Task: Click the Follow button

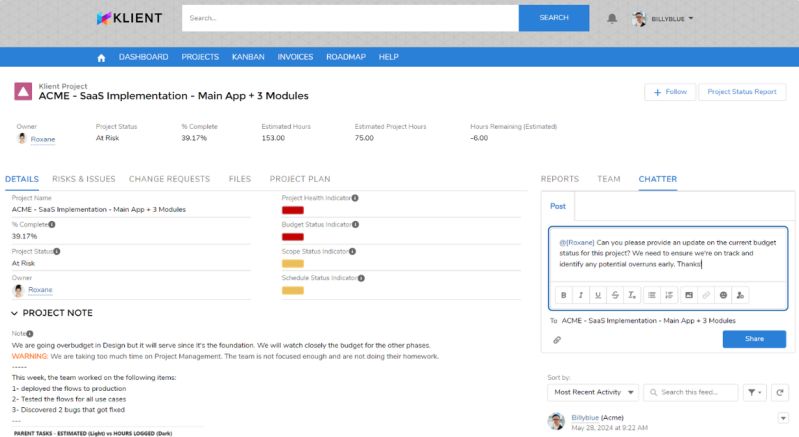Action: click(x=670, y=92)
